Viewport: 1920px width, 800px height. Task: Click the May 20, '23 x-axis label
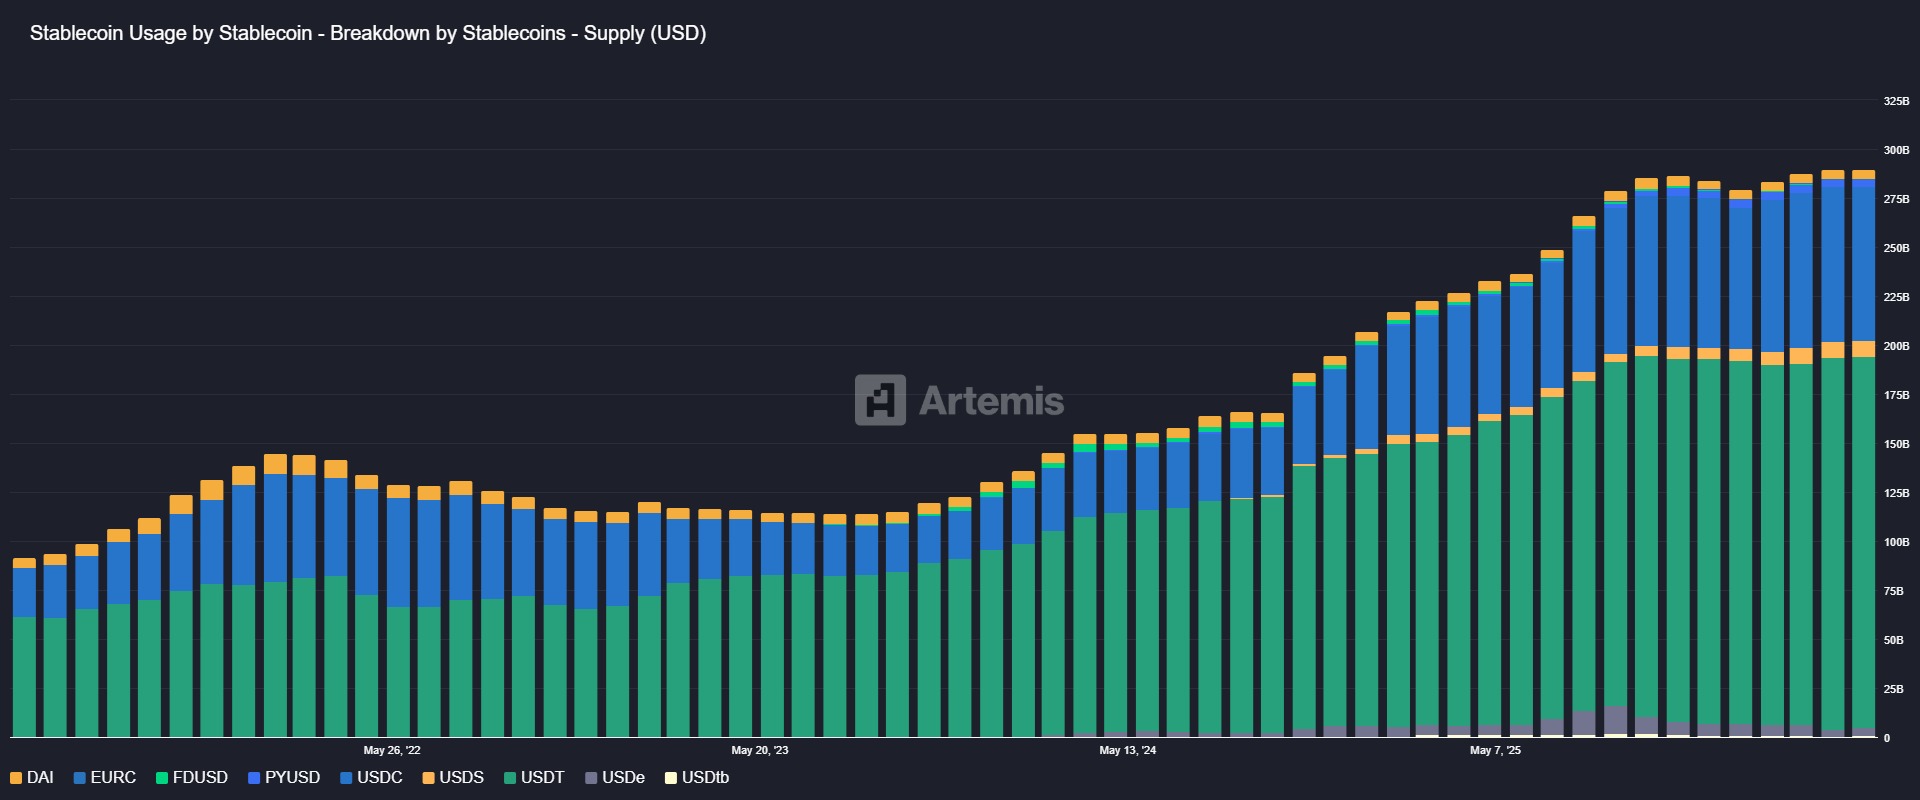(x=760, y=750)
